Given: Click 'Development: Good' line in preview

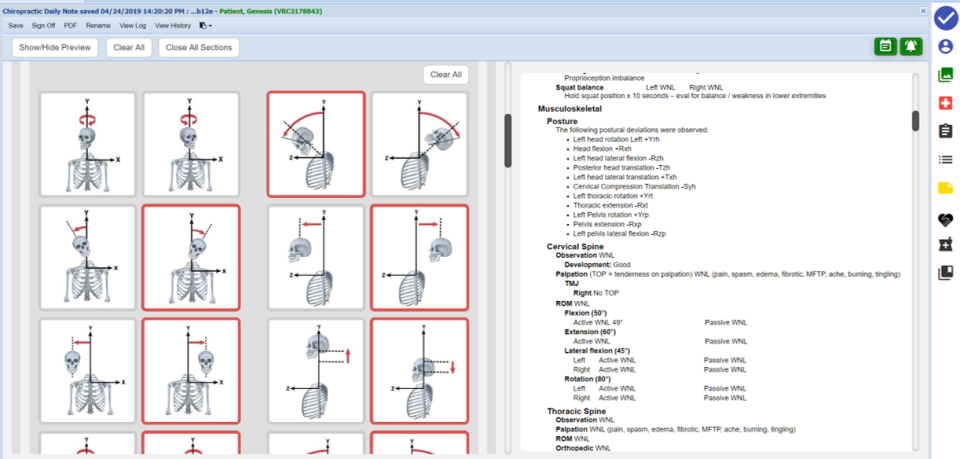Looking at the screenshot, I should point(598,265).
